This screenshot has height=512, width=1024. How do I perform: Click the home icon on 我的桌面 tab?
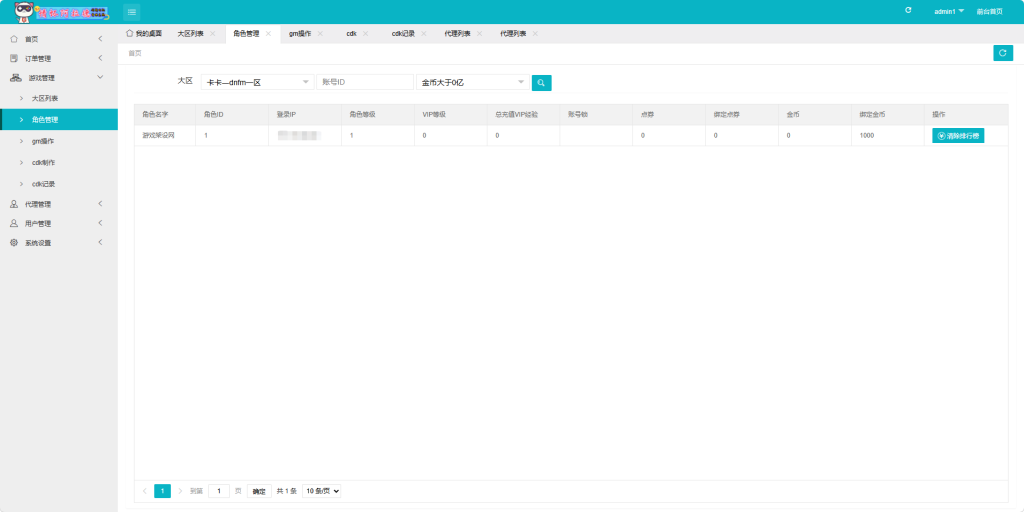tap(129, 33)
